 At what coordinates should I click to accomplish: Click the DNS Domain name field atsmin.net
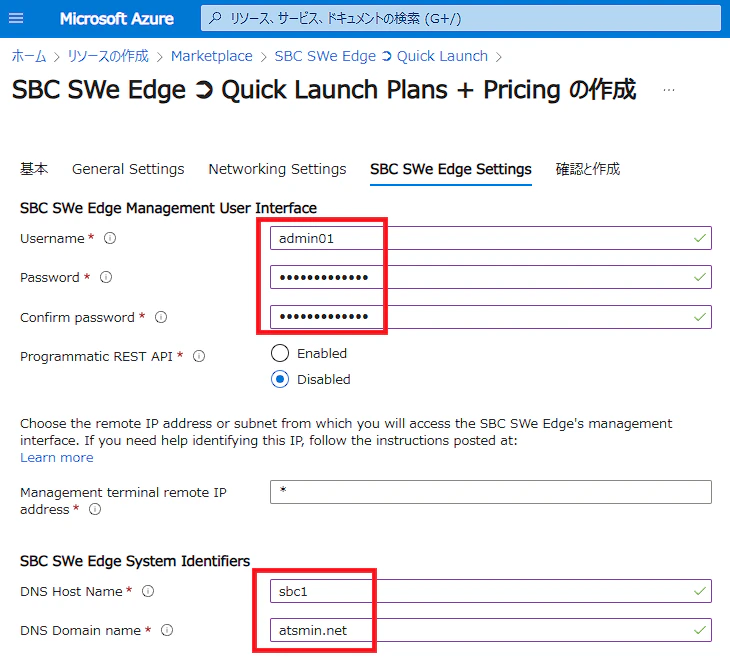491,630
